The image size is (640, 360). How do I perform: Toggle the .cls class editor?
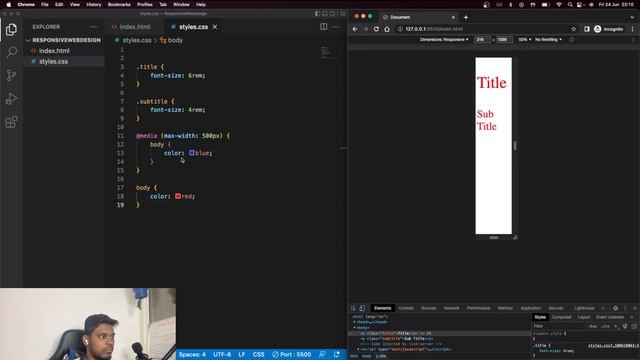pos(605,326)
